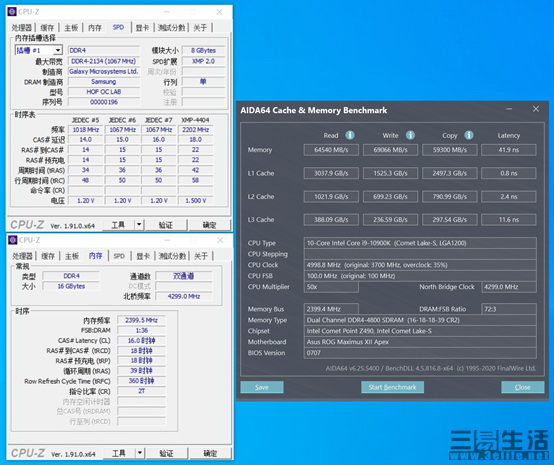Click the Motherboard field Asus ROG Maximus XII Apex

pos(420,342)
